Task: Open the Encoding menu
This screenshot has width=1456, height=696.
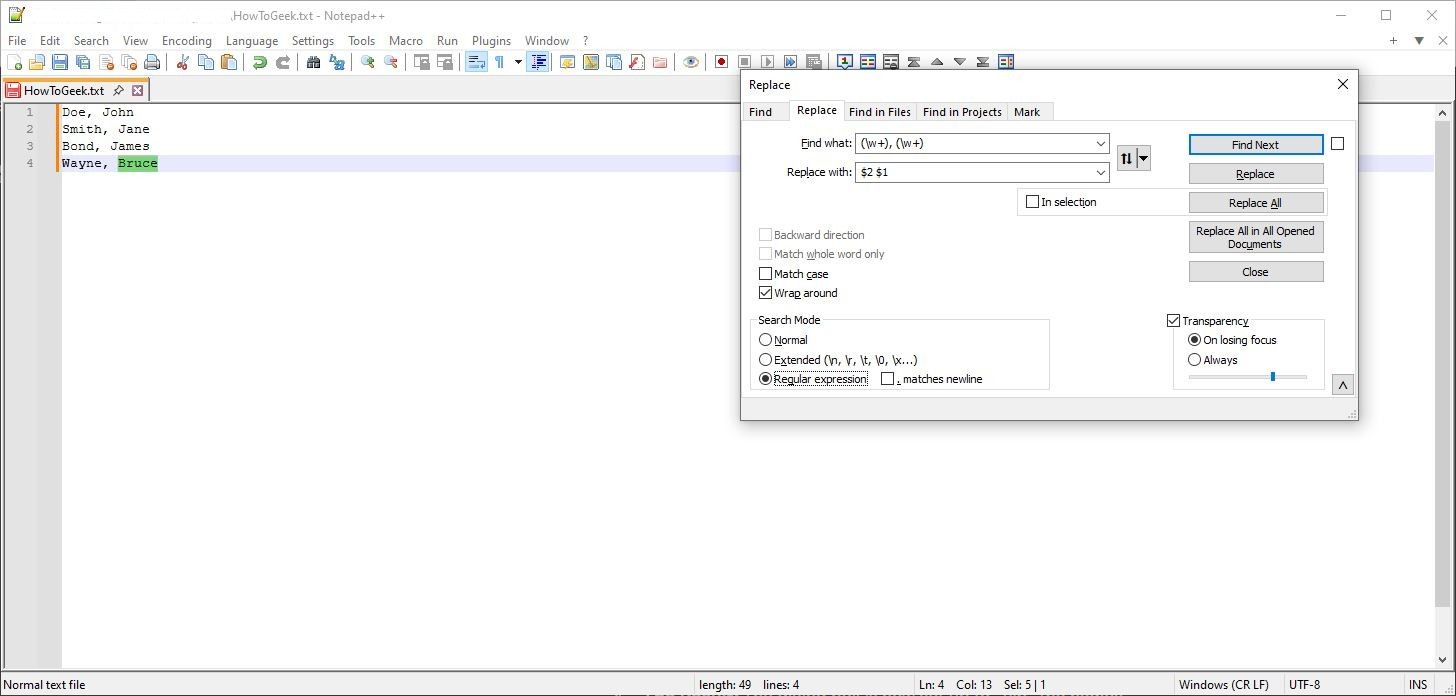Action: click(186, 41)
